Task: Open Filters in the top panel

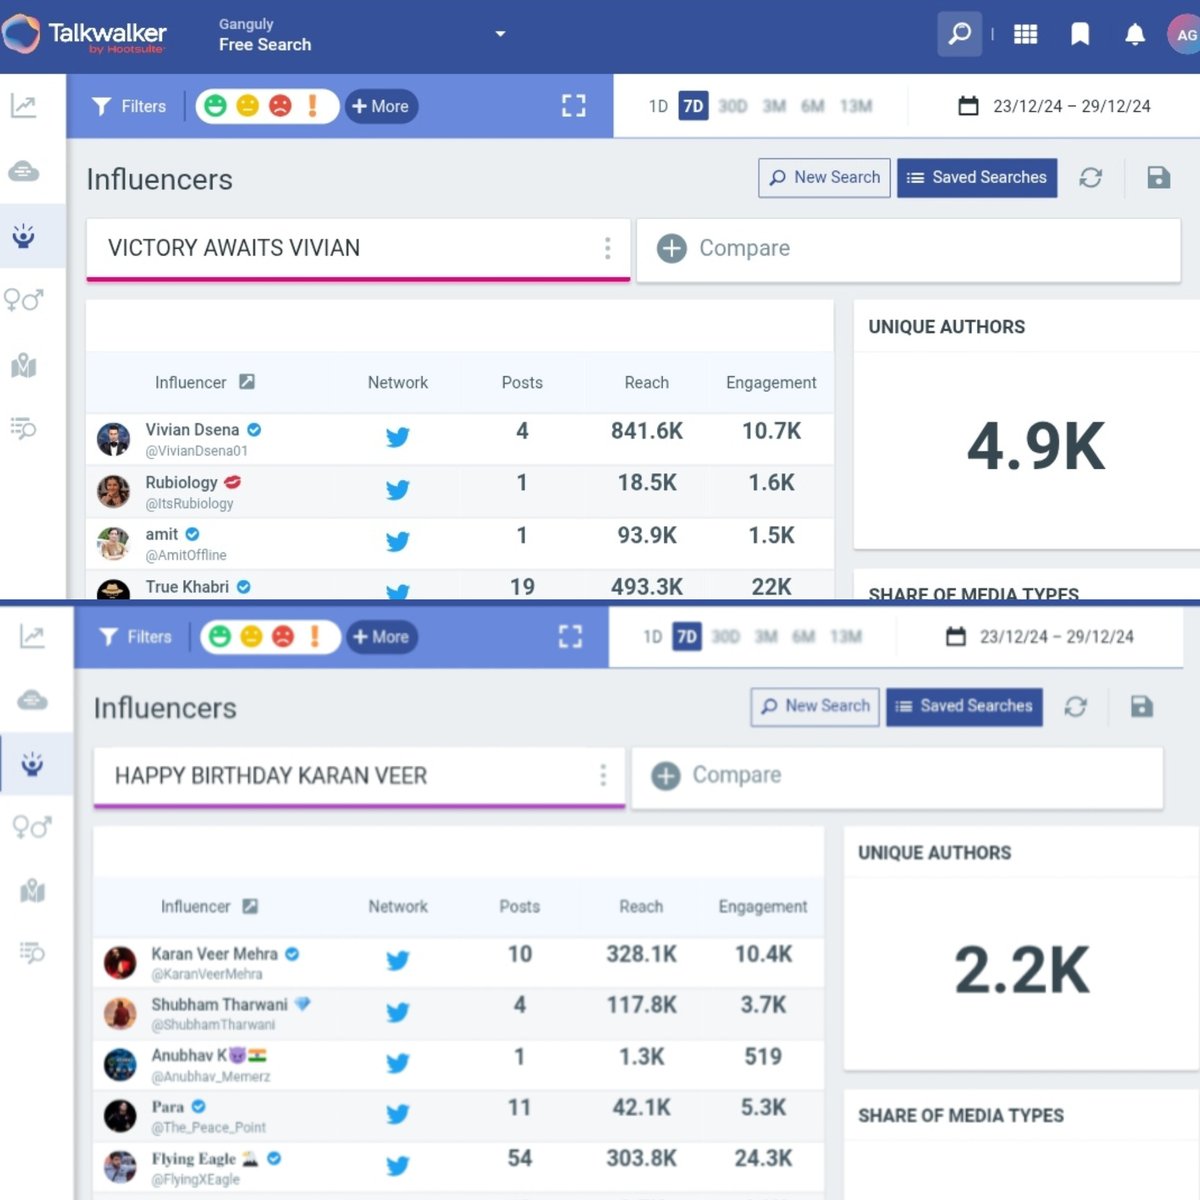Action: [129, 106]
